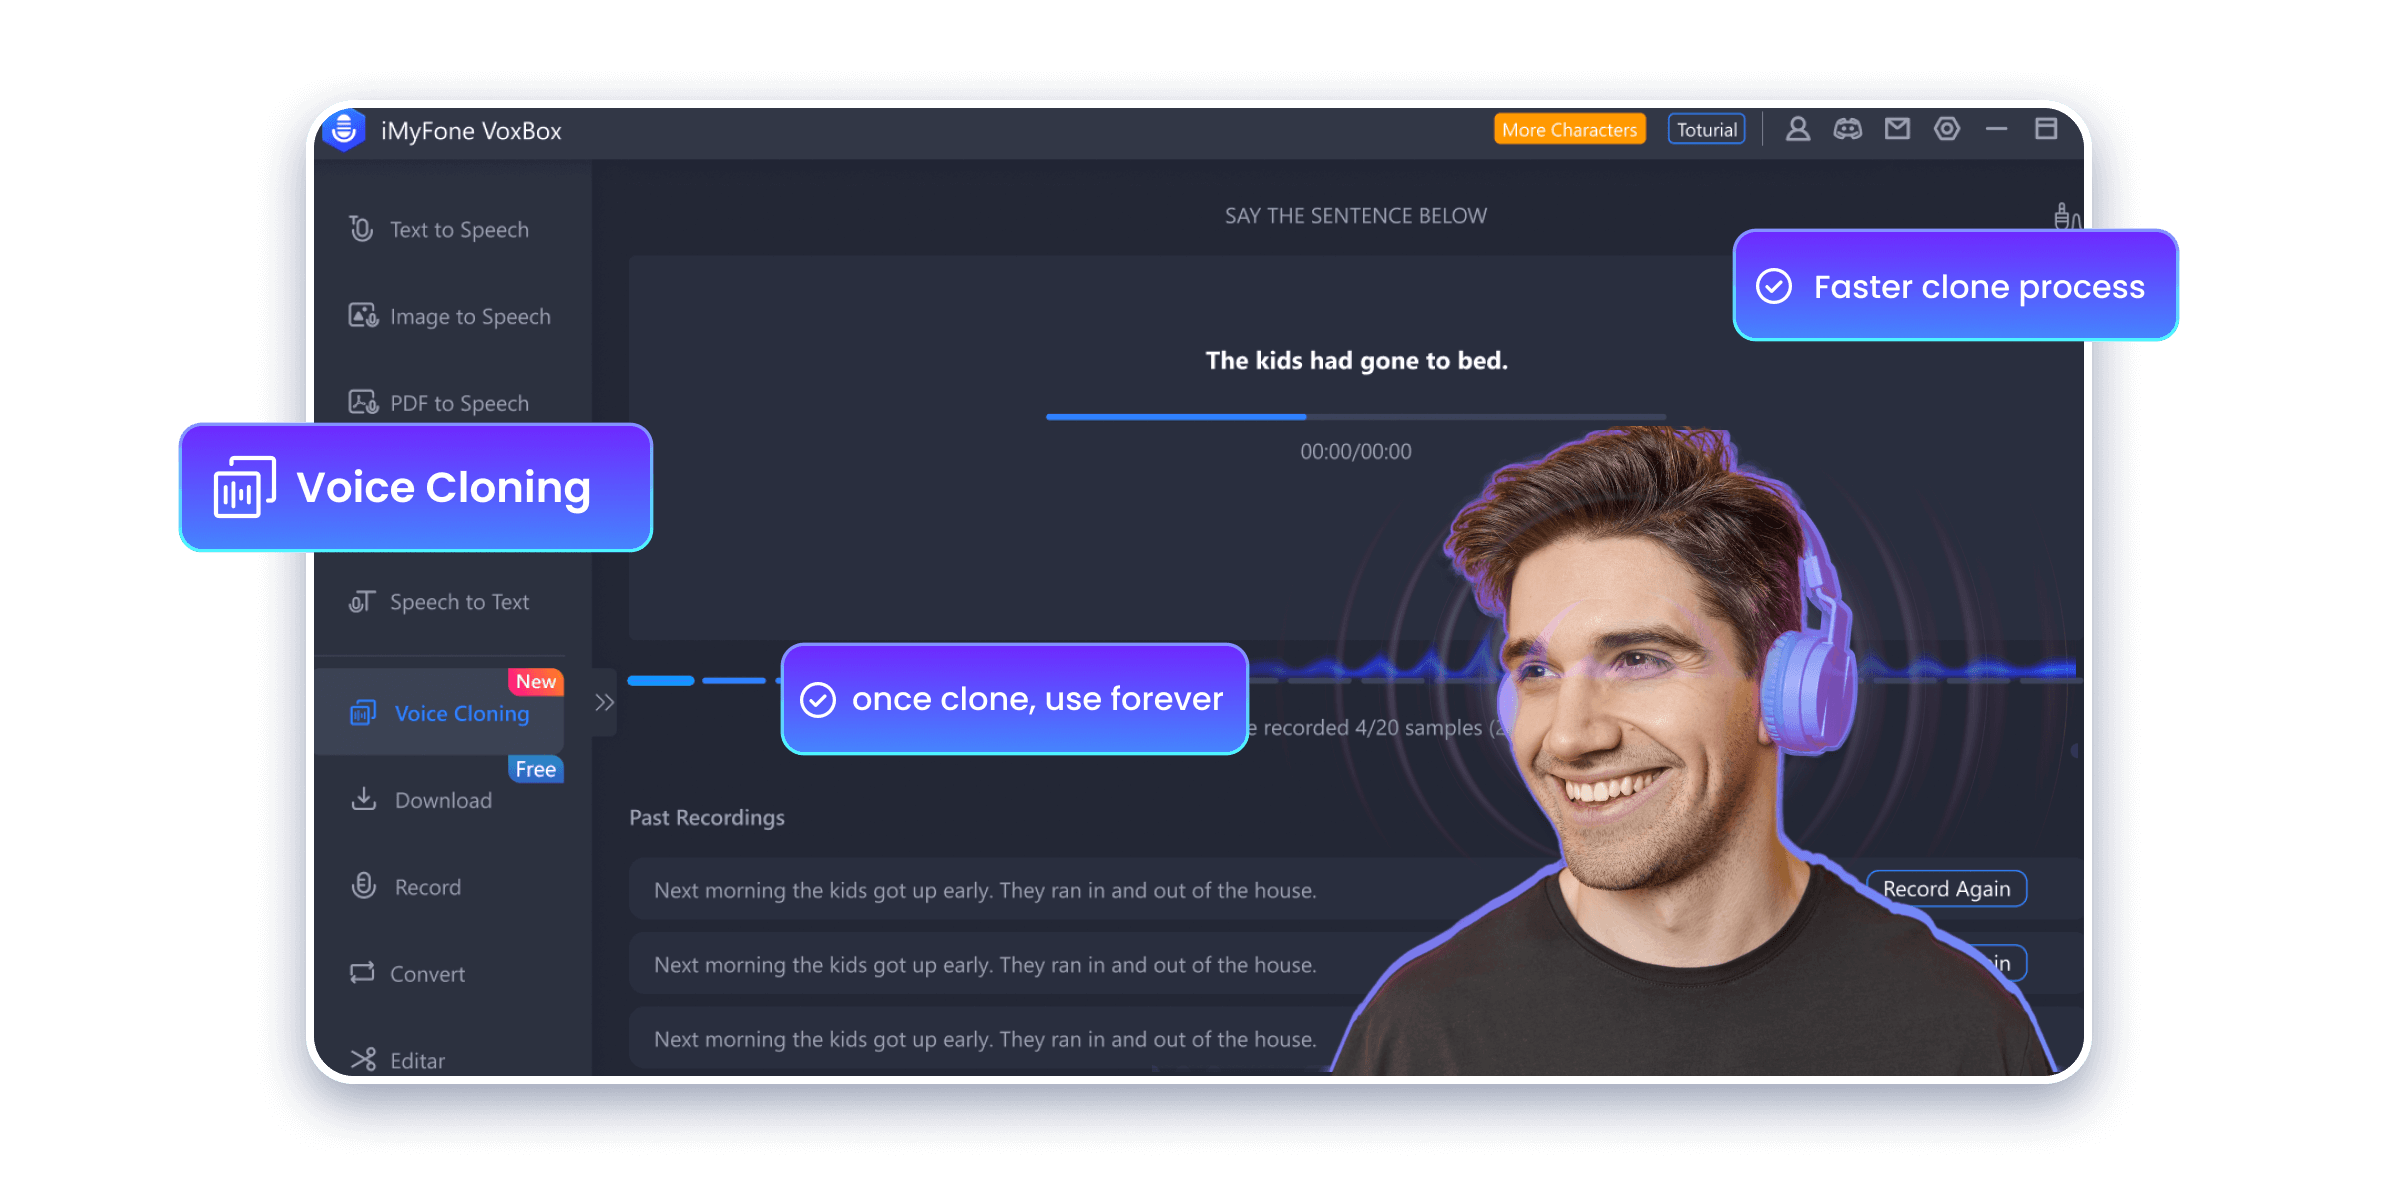The image size is (2400, 1180).
Task: Select the Text to Speech tool
Action: 458,228
